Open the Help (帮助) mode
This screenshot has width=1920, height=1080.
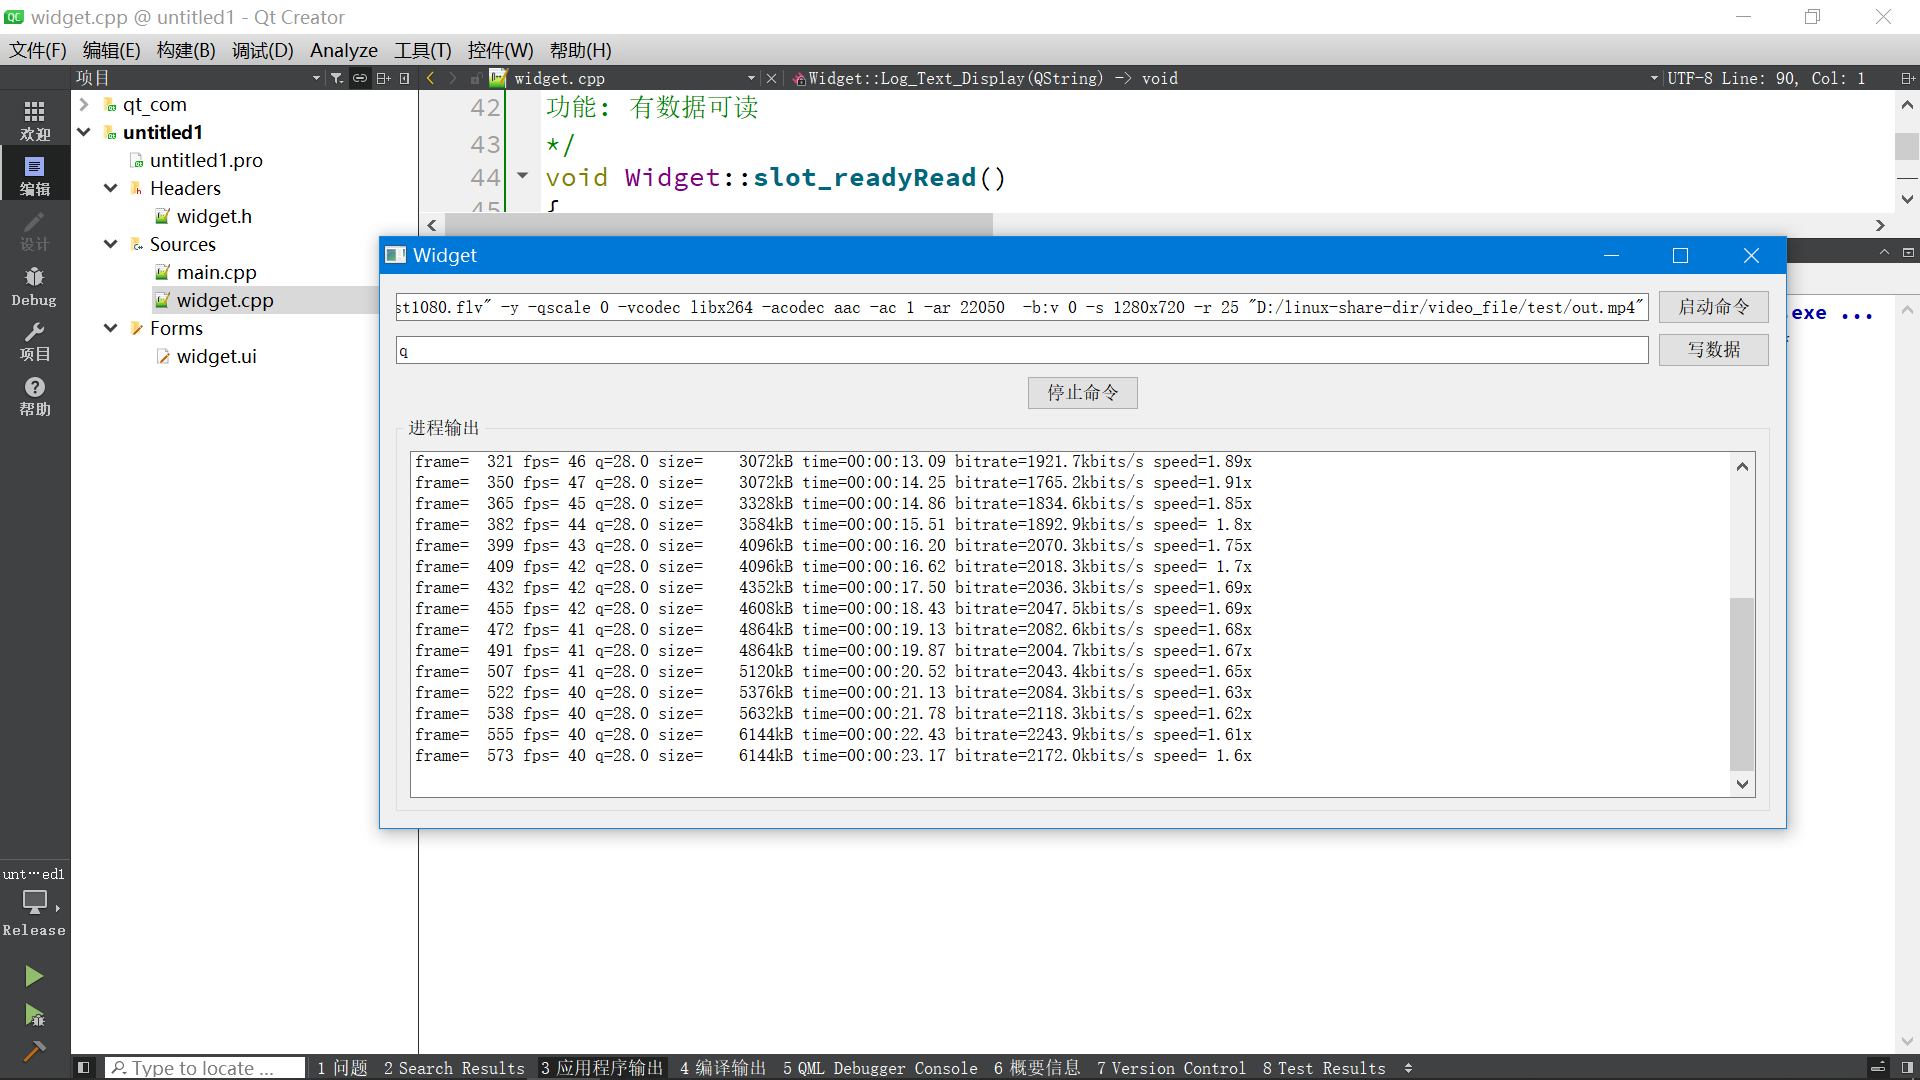[34, 396]
